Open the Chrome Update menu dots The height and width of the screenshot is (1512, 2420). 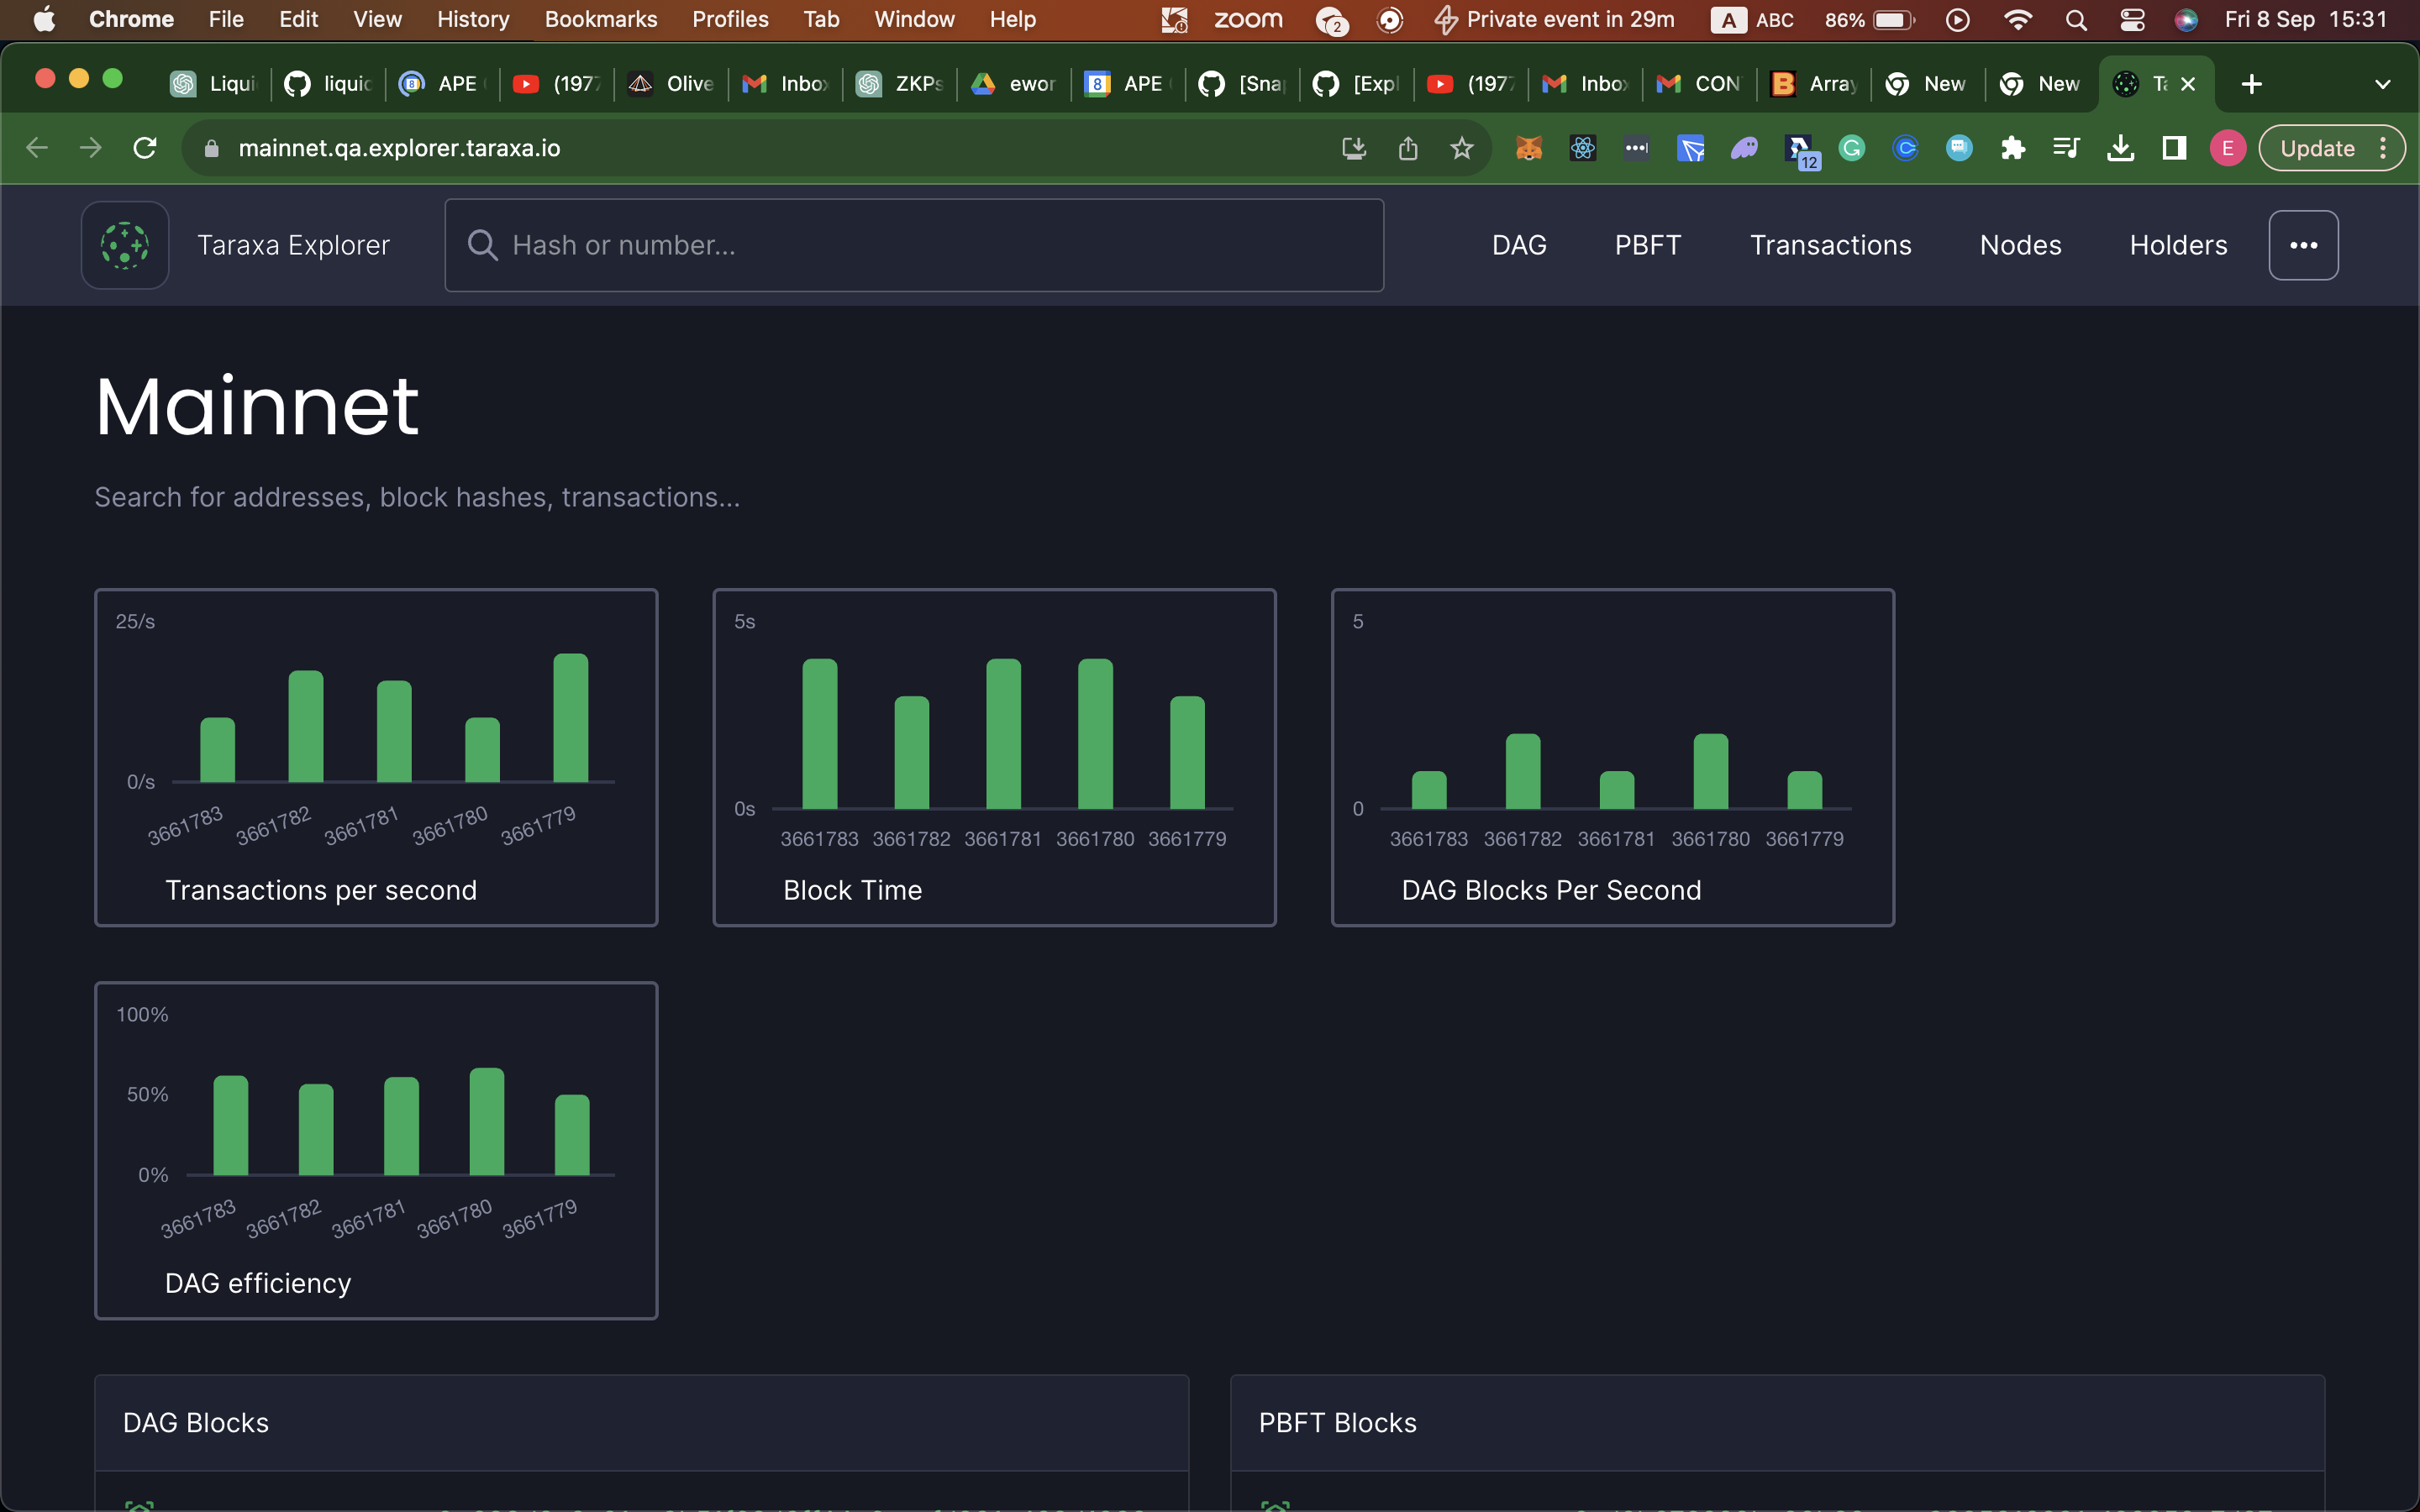2384,148
